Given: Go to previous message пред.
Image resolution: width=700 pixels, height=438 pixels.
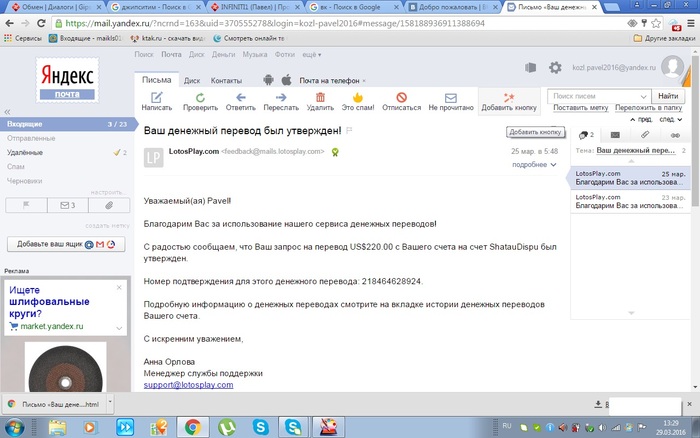Looking at the screenshot, I should [x=641, y=120].
